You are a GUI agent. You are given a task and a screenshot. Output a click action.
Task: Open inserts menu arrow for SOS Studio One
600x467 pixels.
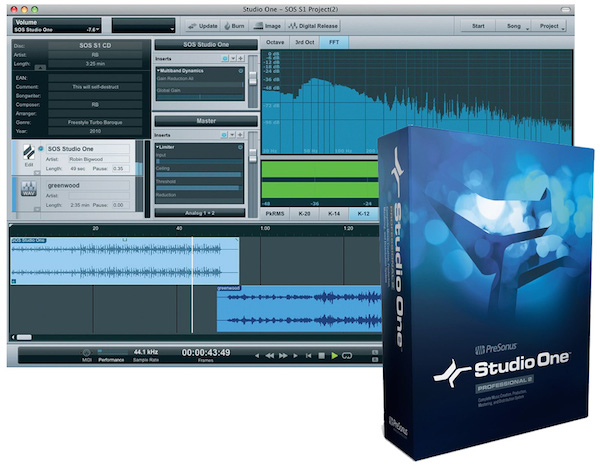[x=233, y=59]
